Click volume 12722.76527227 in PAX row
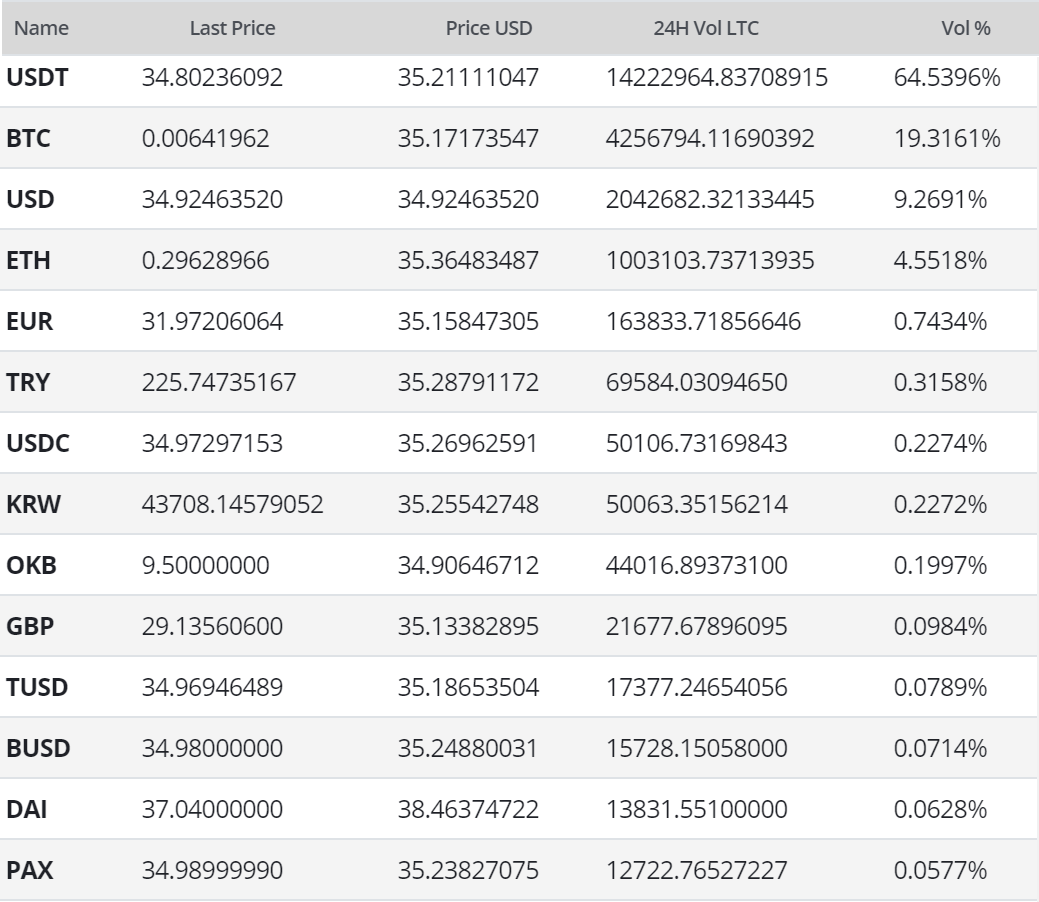Screen dimensions: 1039x902 pyautogui.click(x=697, y=870)
